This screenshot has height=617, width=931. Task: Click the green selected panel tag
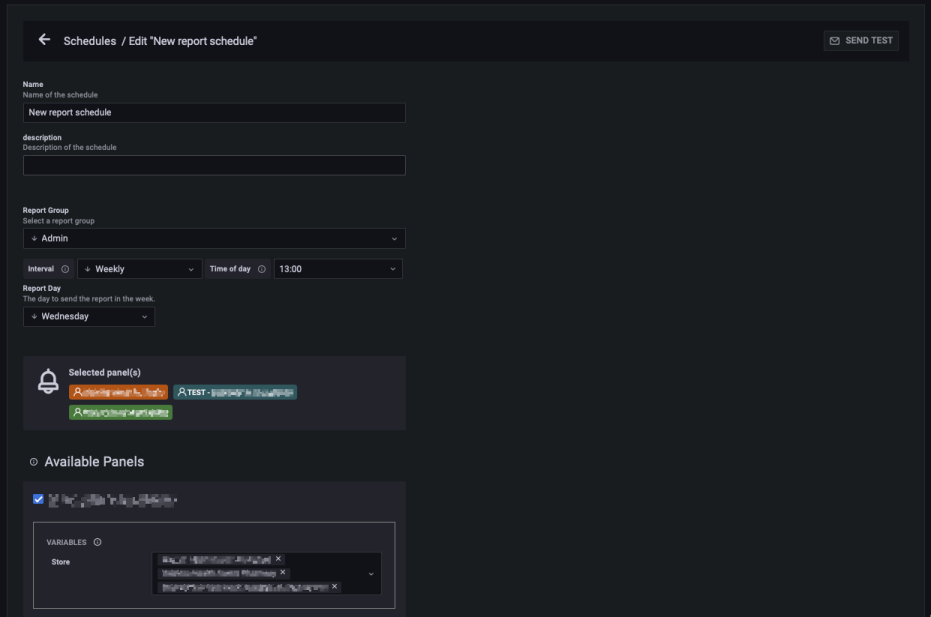pyautogui.click(x=120, y=412)
